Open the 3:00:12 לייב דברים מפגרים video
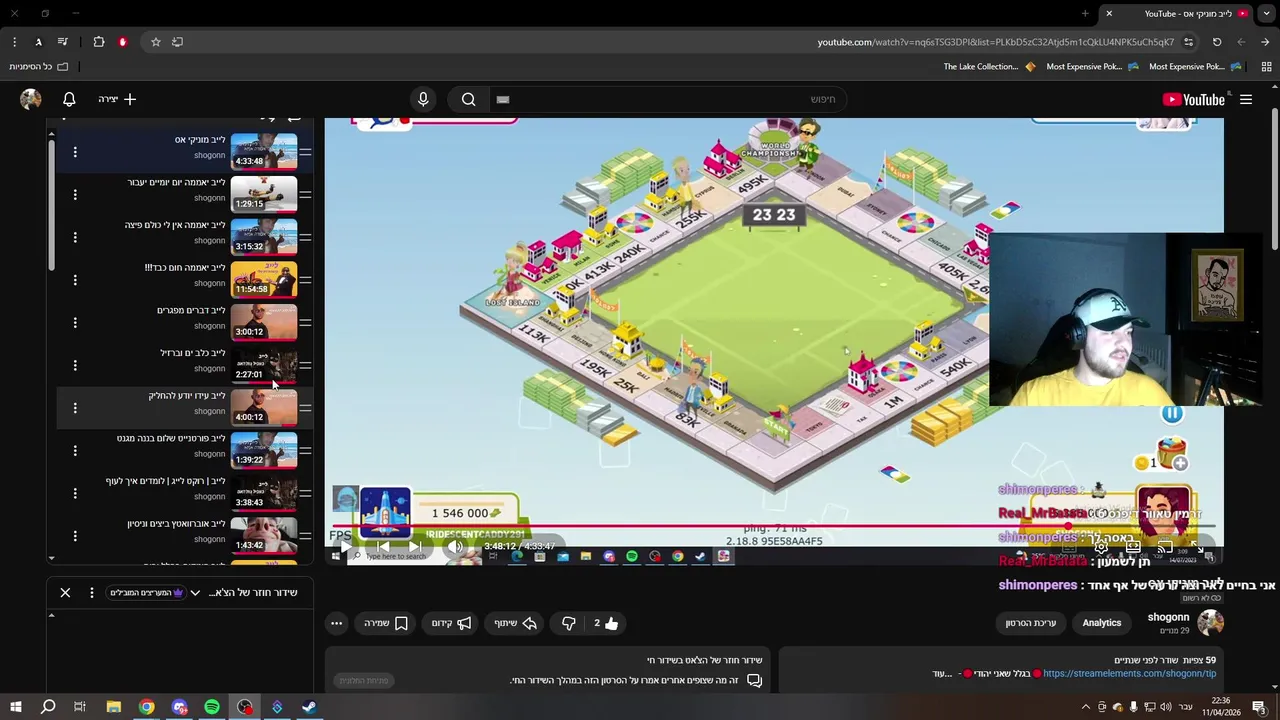 tap(264, 322)
